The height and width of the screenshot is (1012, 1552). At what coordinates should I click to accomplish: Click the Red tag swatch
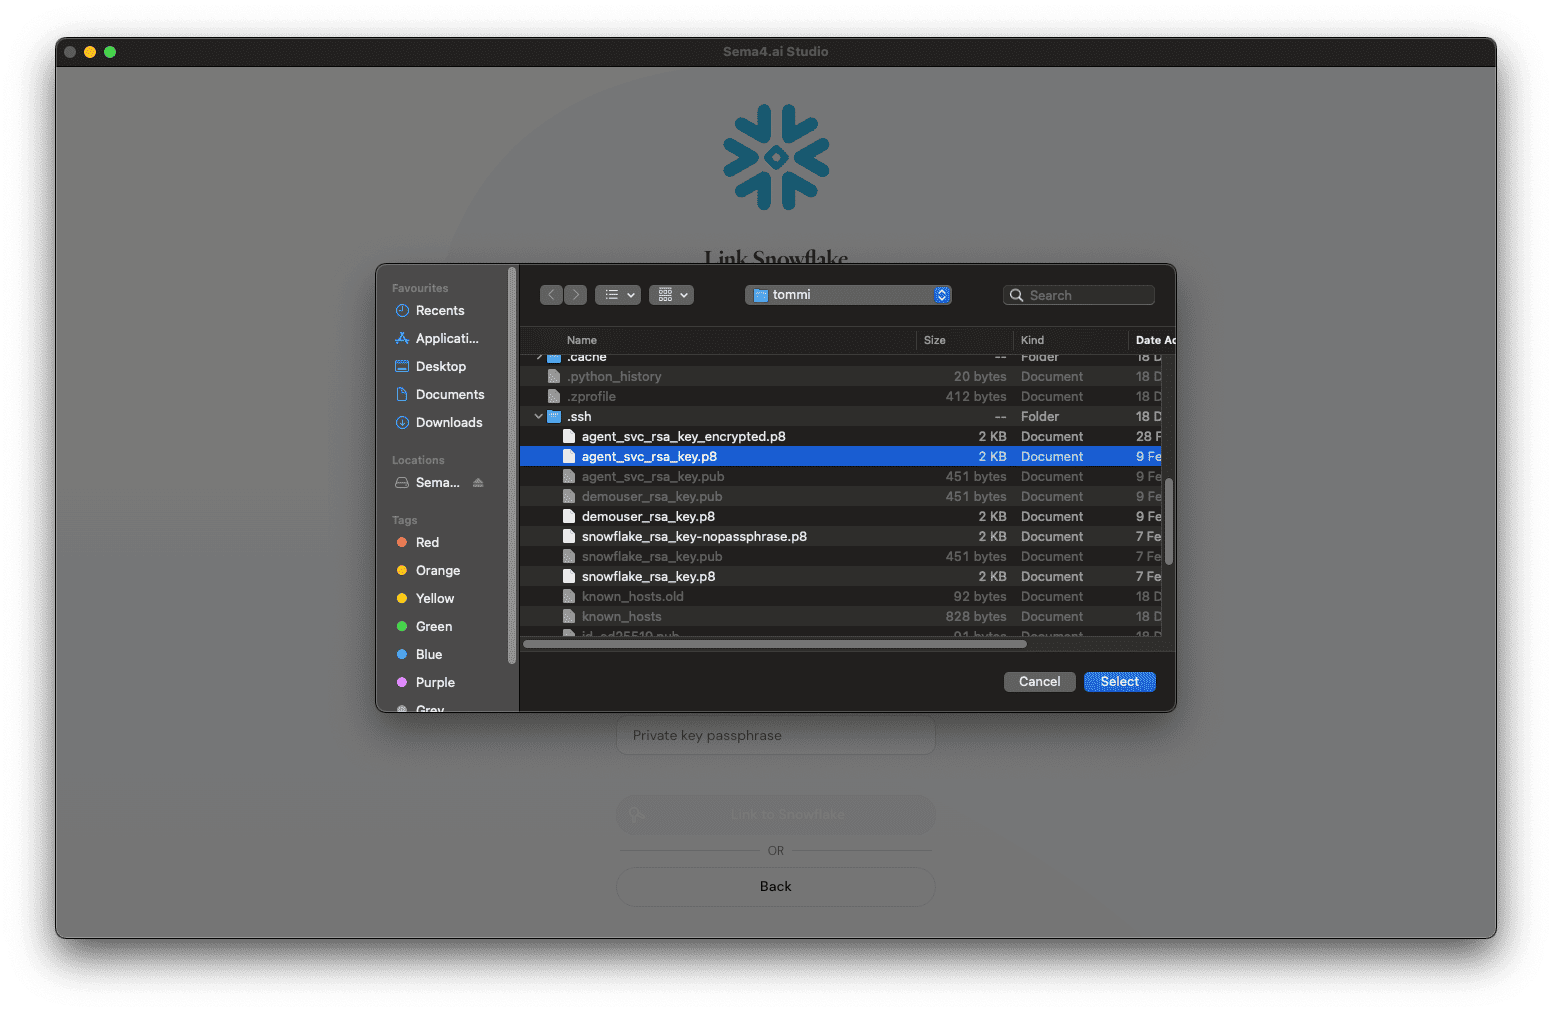pos(400,542)
